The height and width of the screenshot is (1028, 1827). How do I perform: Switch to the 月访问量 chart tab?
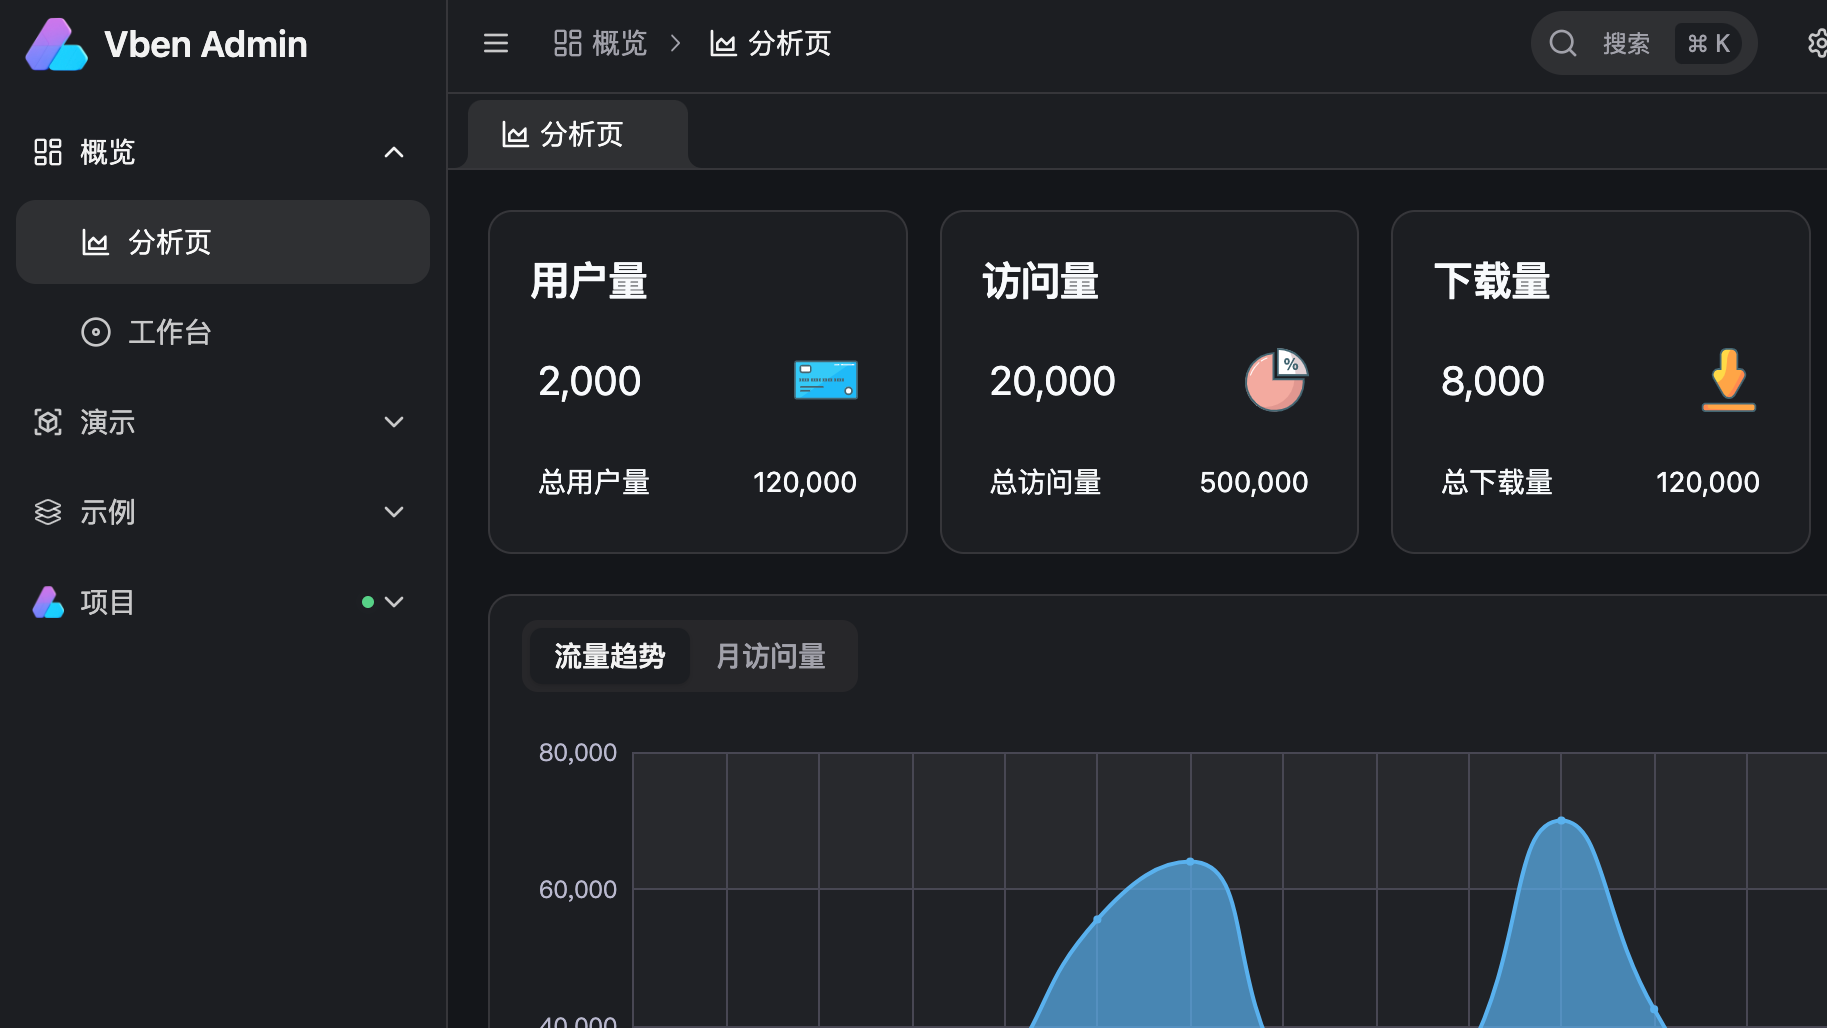(771, 656)
